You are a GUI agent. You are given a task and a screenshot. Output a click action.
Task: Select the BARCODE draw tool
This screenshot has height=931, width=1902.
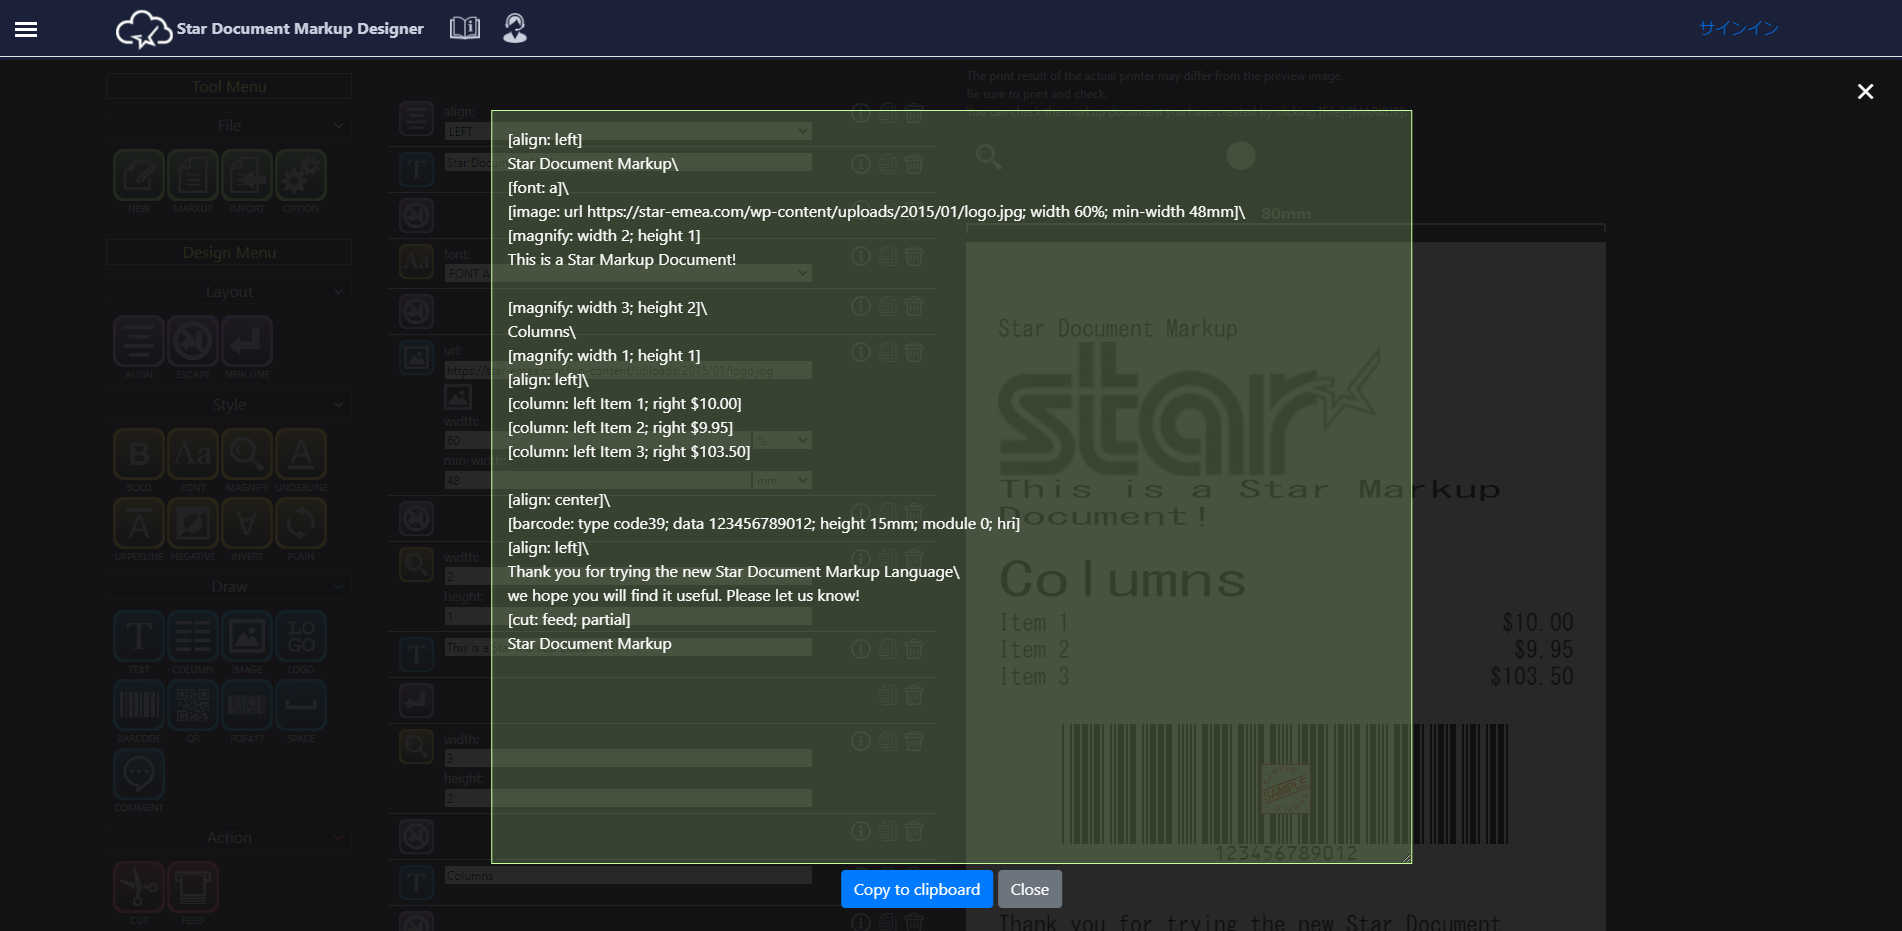[x=139, y=706]
